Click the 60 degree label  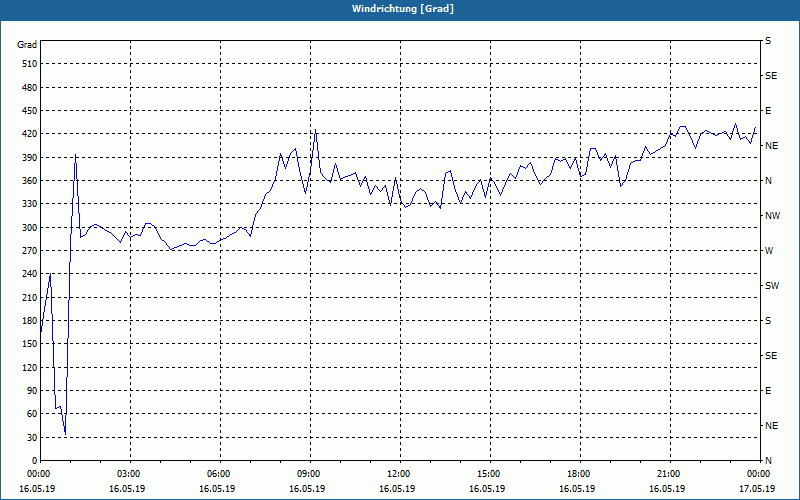click(x=32, y=414)
